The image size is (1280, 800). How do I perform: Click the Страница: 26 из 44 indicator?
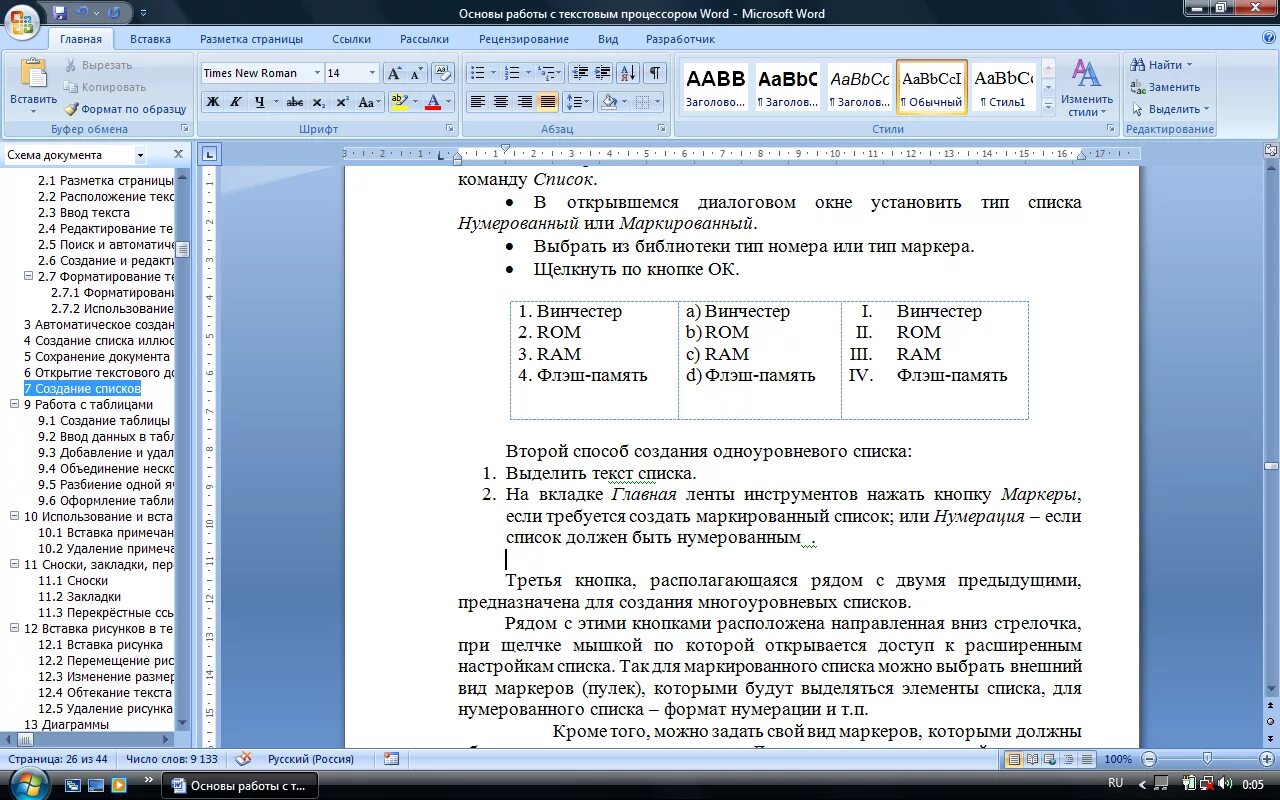point(58,759)
